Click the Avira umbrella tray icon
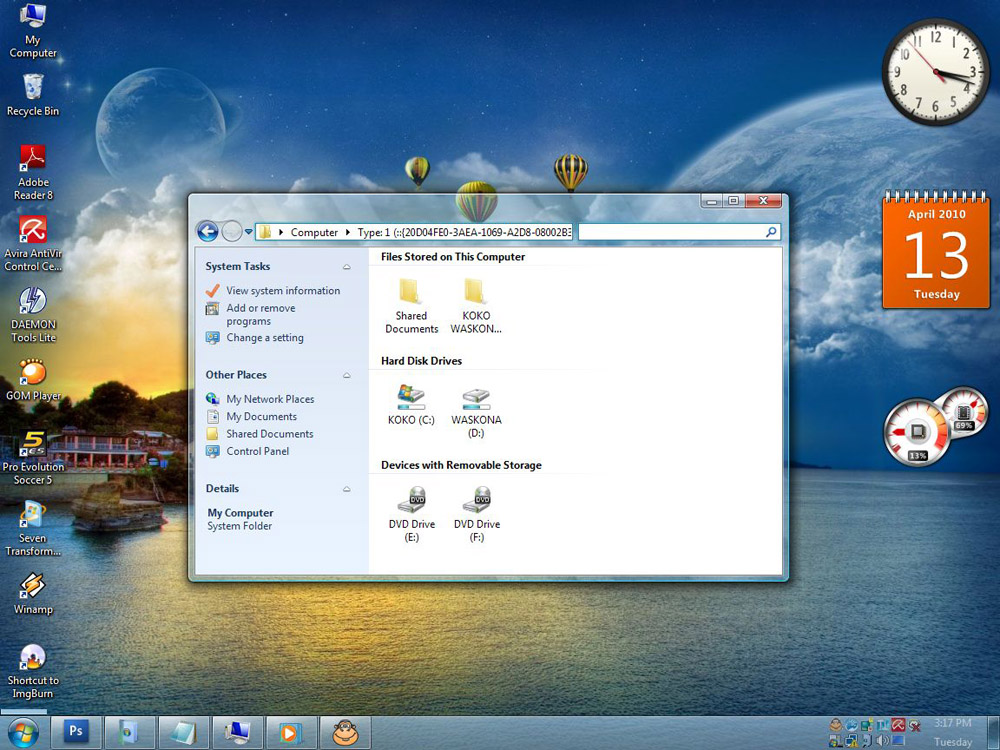This screenshot has height=750, width=1000. 899,725
